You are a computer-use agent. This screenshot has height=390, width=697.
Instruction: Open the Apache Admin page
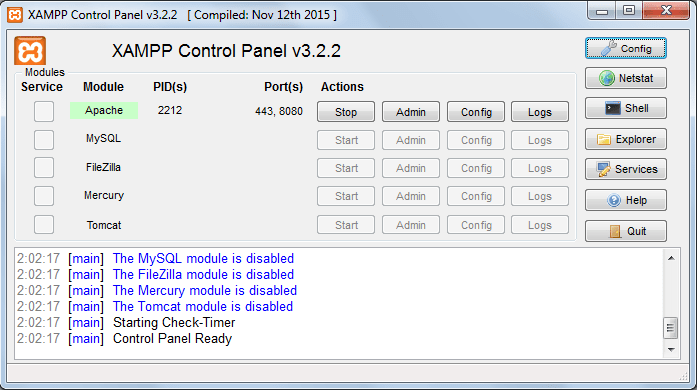411,112
